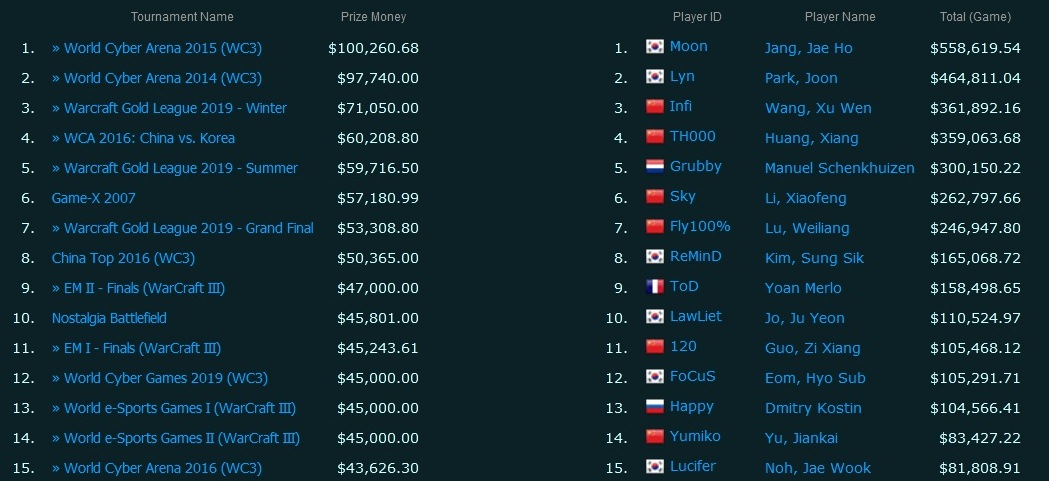The height and width of the screenshot is (481, 1049).
Task: Click the France flag beside ToD
Action: 654,286
